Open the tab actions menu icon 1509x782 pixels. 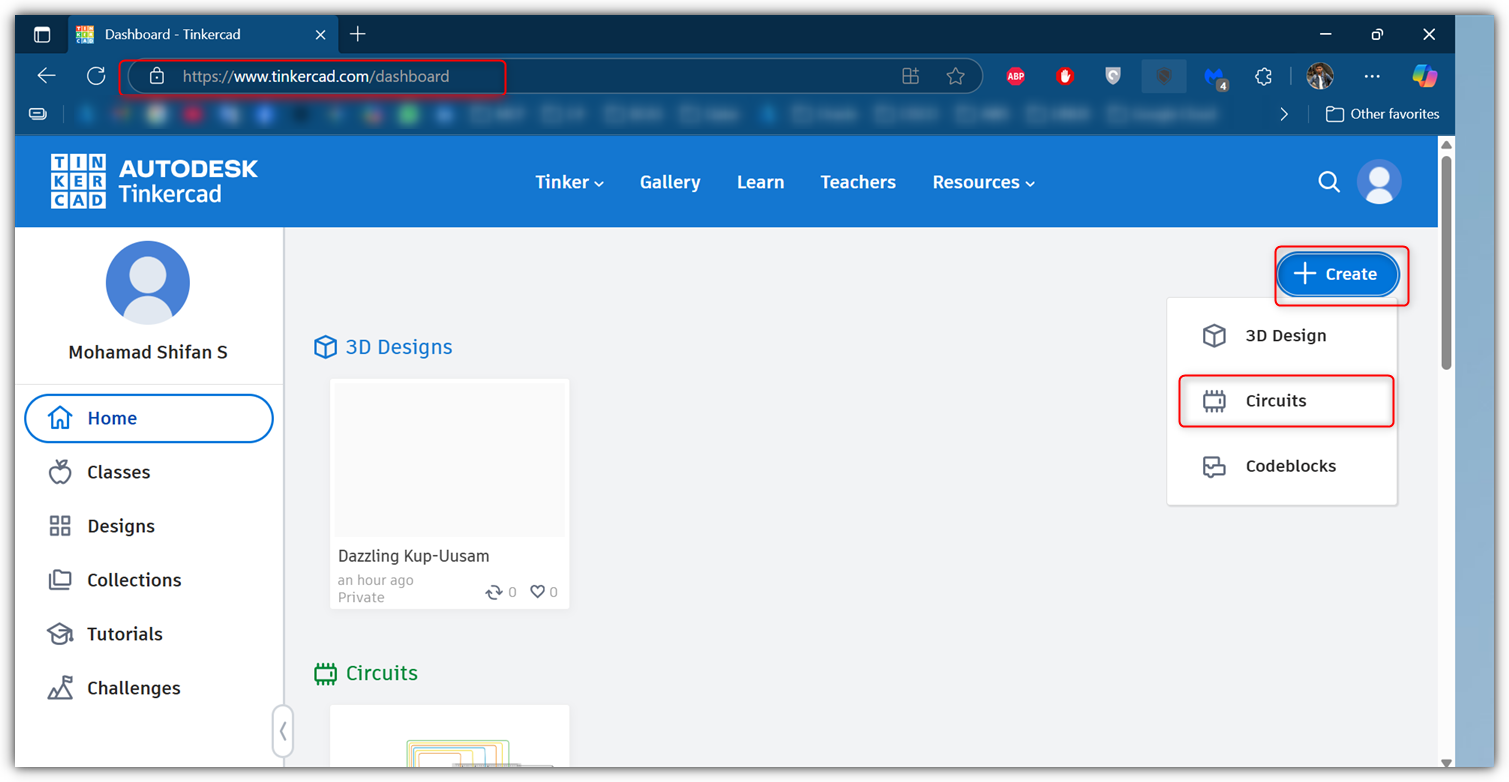42,34
